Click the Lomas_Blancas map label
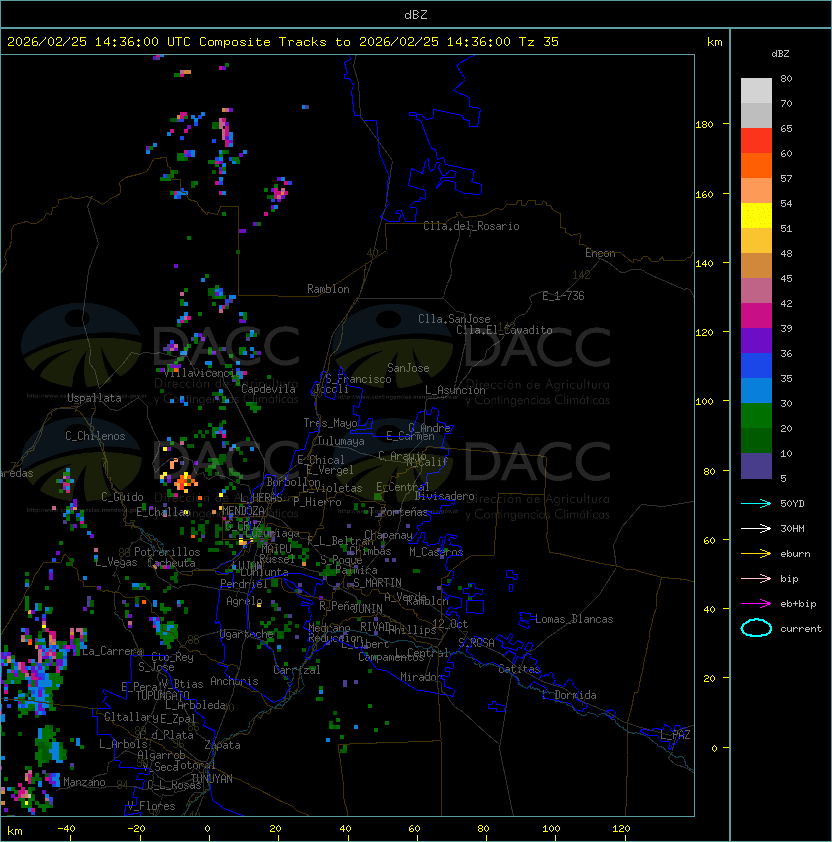This screenshot has width=832, height=842. [x=574, y=619]
